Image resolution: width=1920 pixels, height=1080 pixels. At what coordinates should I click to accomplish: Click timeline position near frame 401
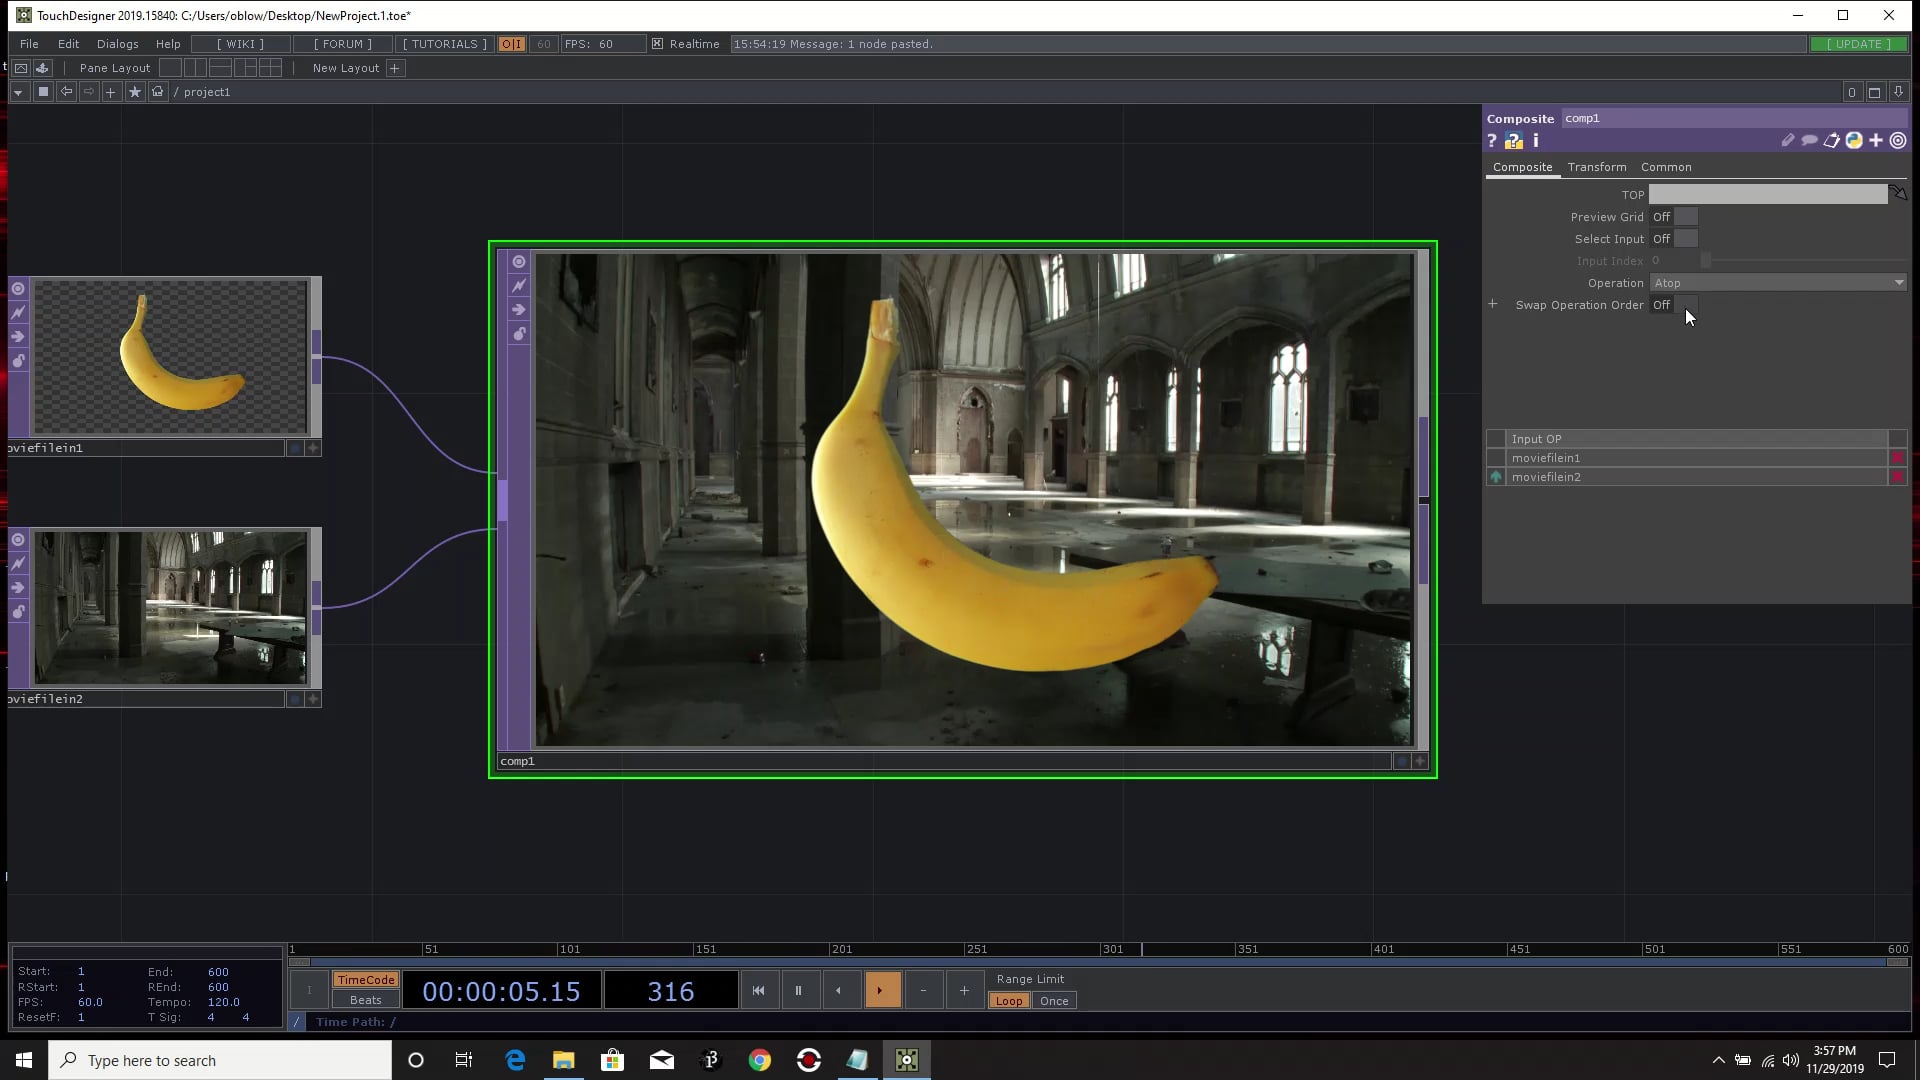[1372, 950]
